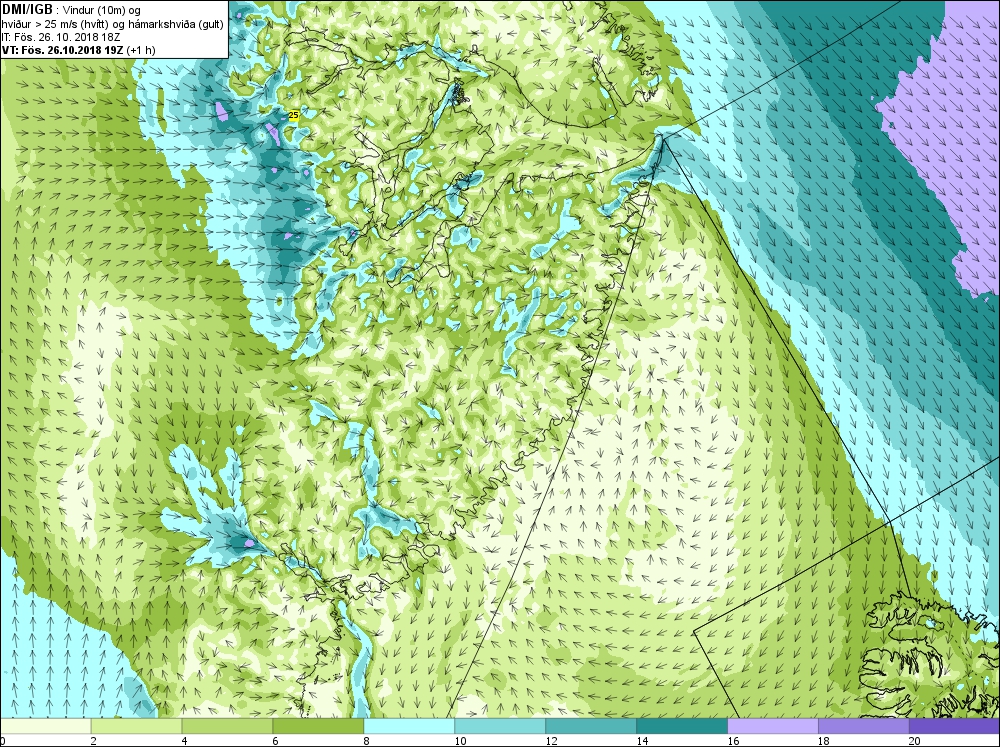
Task: Click the 8–10 m/s light cyan swatch
Action: pyautogui.click(x=409, y=726)
